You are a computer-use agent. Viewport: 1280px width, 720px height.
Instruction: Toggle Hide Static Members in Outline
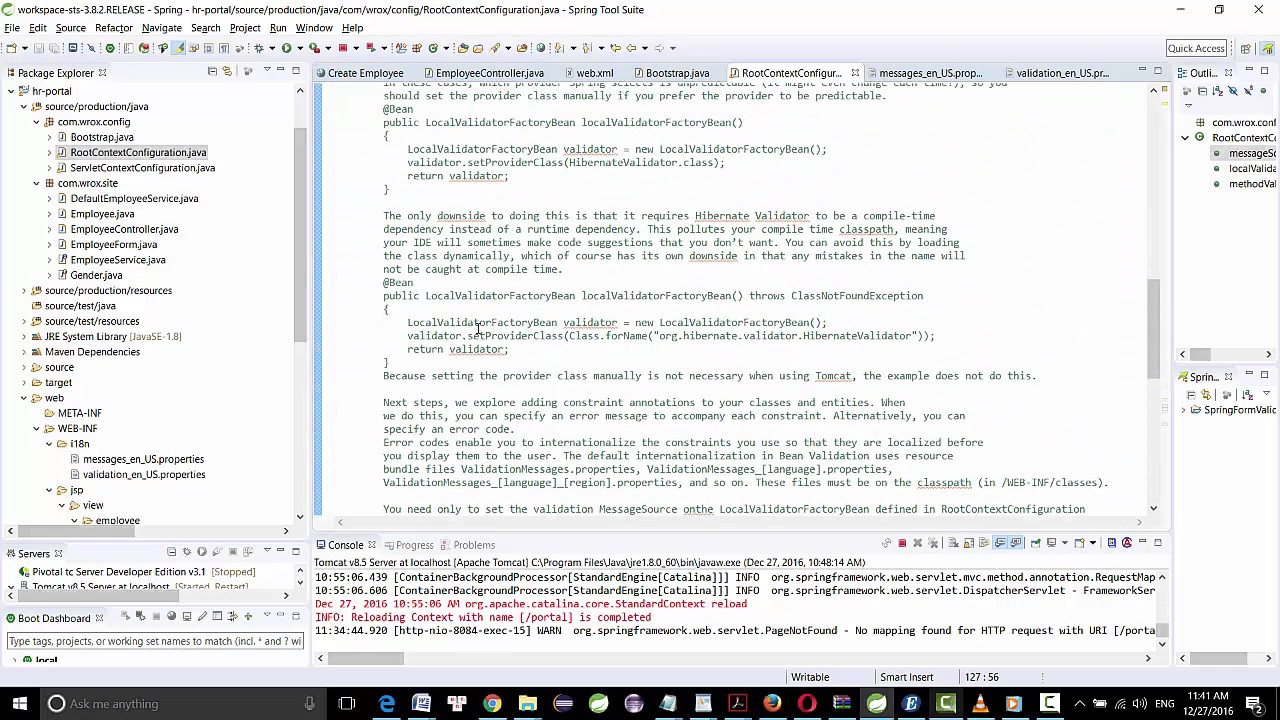(1249, 91)
